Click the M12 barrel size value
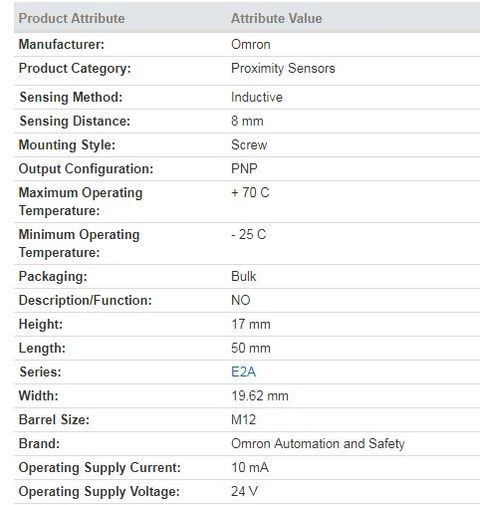480x505 pixels. tap(244, 419)
